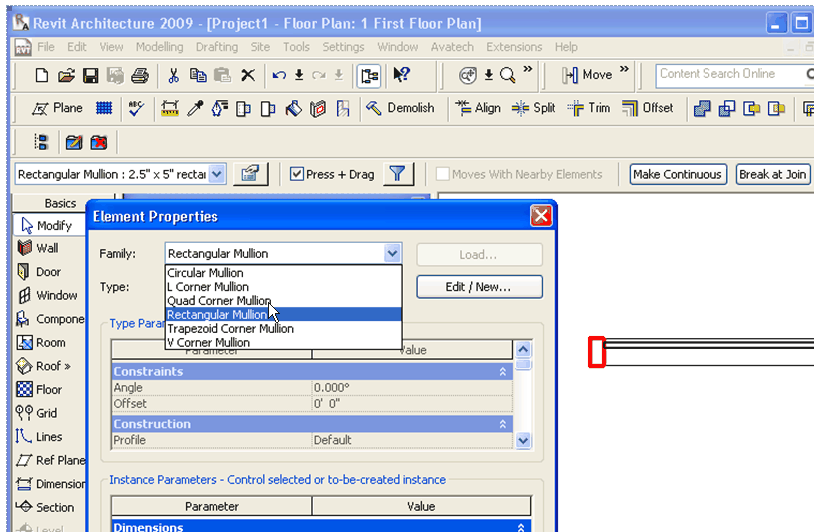Screen dimensions: 814x532
Task: Click the Match Type eyedropper icon
Action: [x=195, y=108]
